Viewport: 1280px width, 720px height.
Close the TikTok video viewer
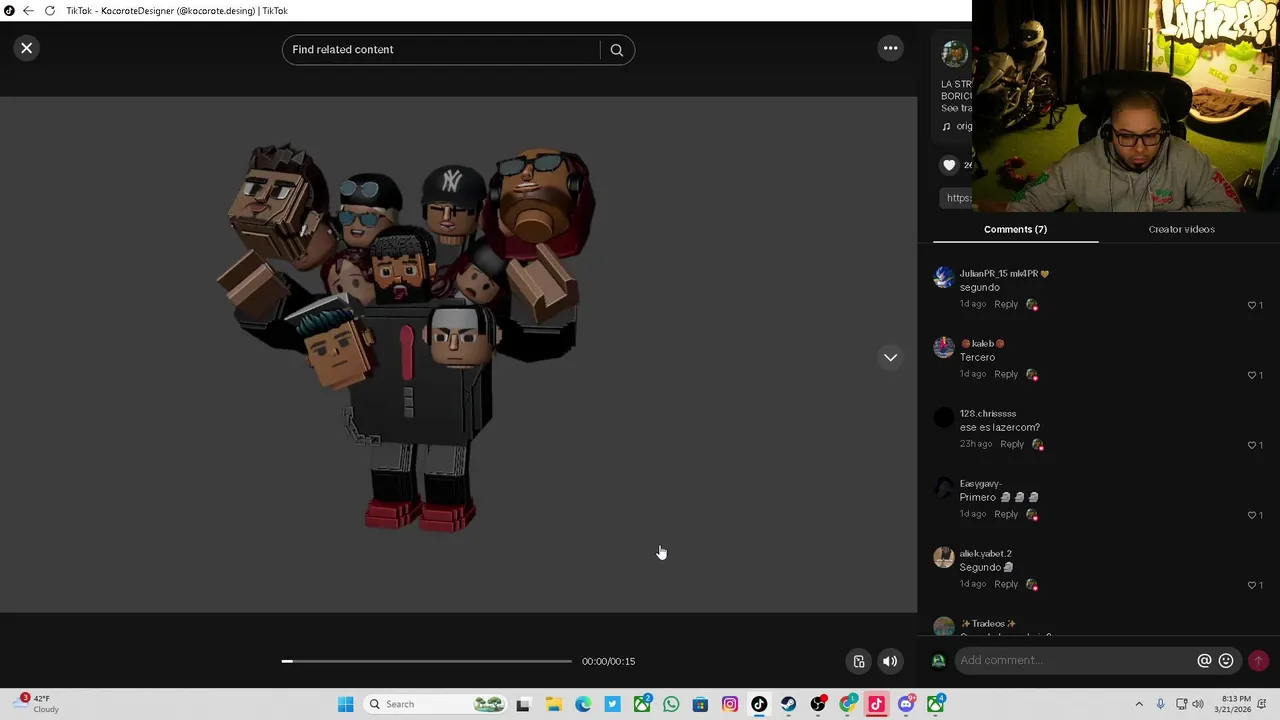27,48
